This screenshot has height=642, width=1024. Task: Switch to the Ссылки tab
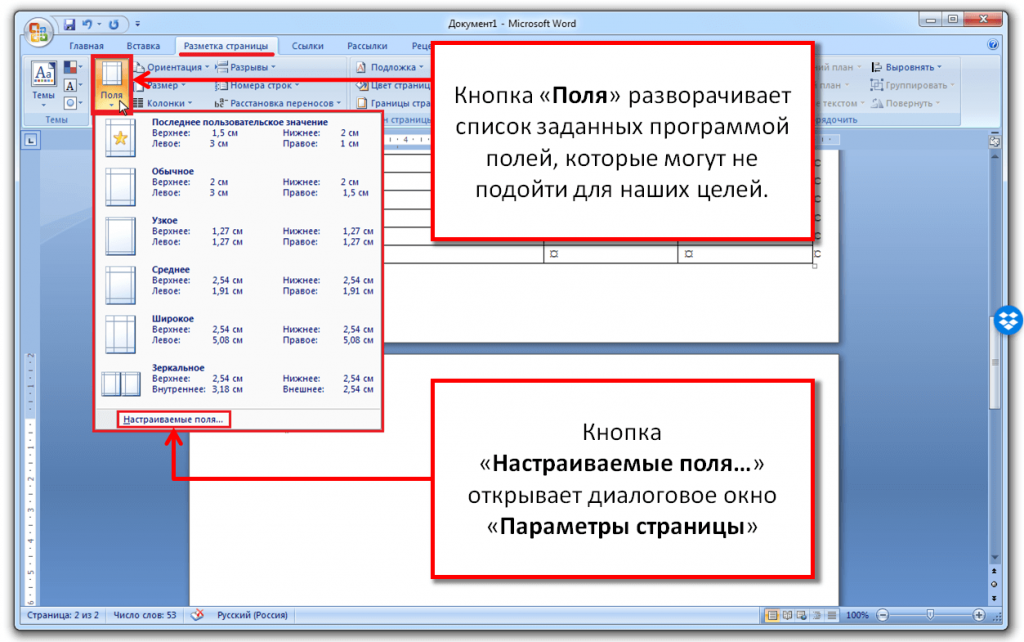pyautogui.click(x=307, y=46)
